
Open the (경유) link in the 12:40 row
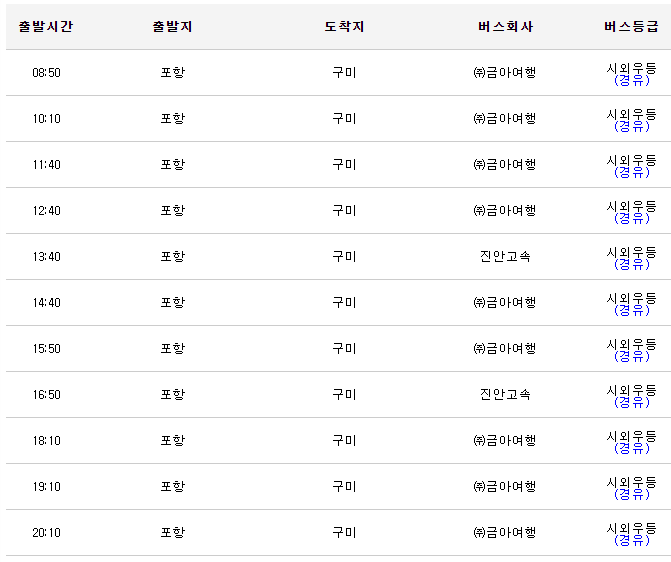632,218
